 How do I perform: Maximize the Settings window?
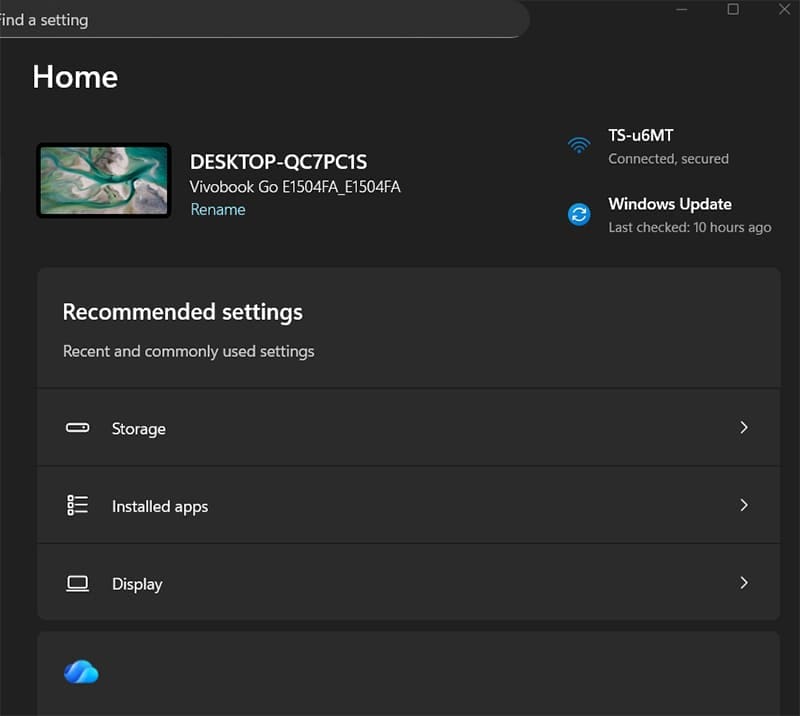tap(733, 9)
